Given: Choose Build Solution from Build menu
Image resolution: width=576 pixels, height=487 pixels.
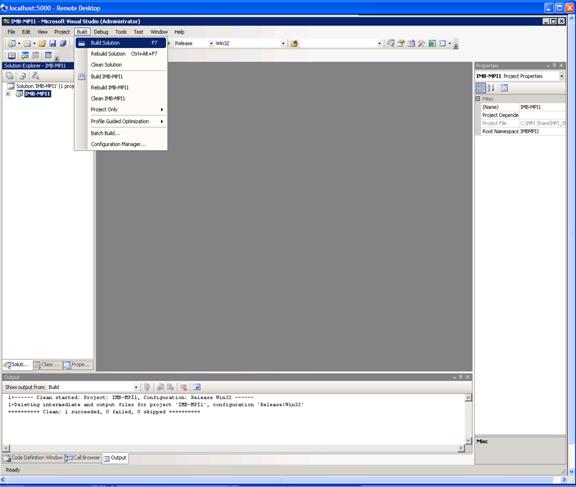Looking at the screenshot, I should click(121, 43).
